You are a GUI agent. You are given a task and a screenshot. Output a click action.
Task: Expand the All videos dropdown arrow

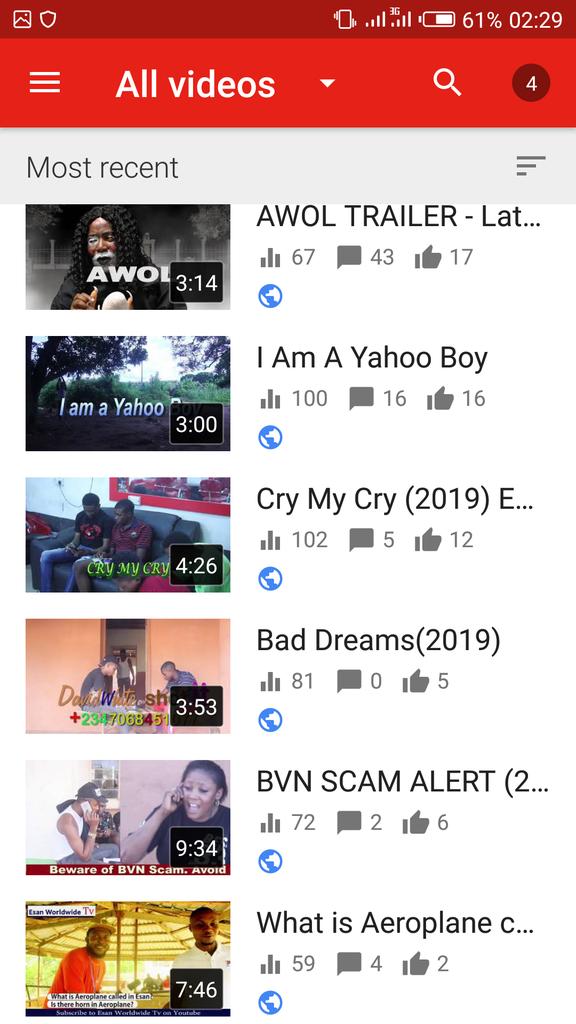click(x=327, y=84)
